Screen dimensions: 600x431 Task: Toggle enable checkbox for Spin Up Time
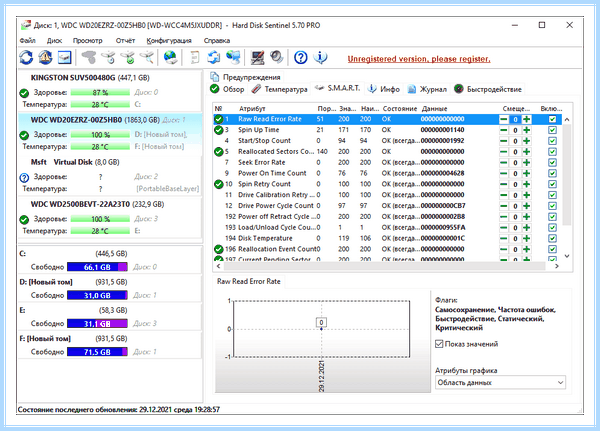click(552, 130)
